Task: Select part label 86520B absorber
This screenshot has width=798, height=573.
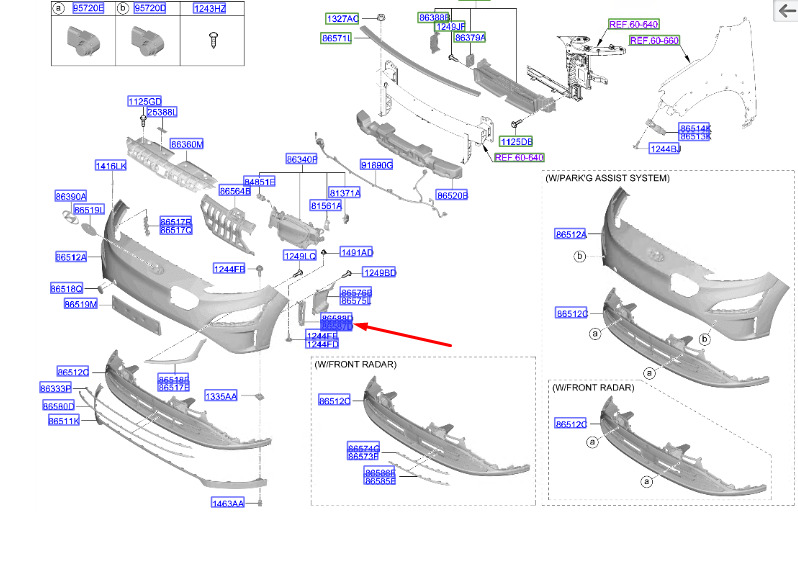Action: [452, 195]
